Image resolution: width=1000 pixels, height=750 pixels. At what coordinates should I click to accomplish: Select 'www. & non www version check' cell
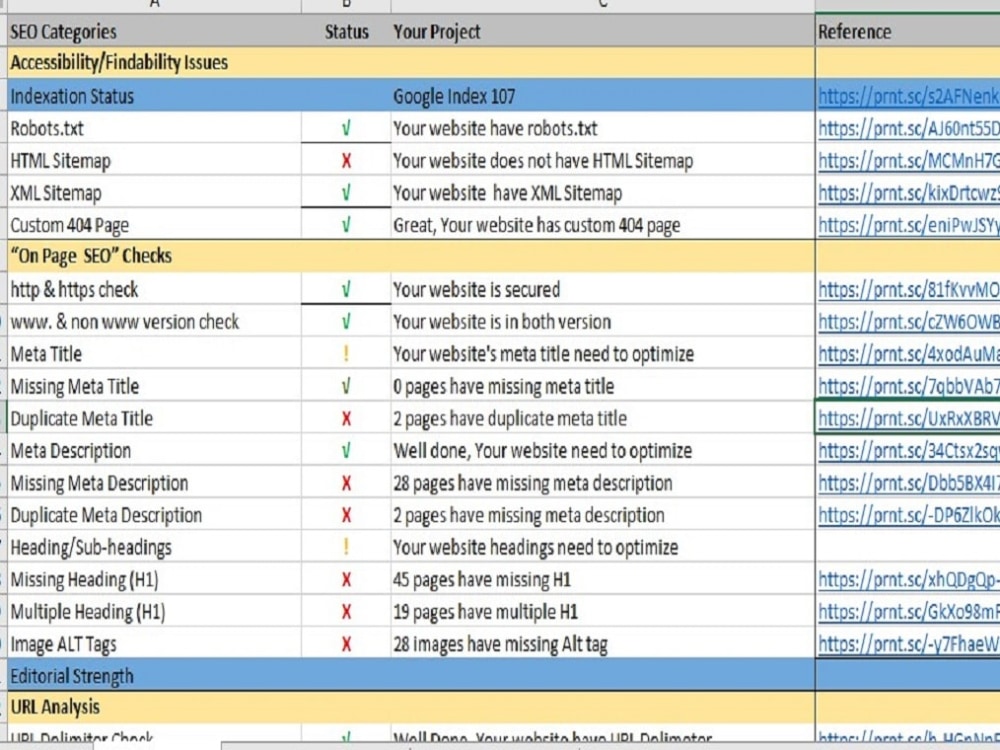tap(154, 321)
